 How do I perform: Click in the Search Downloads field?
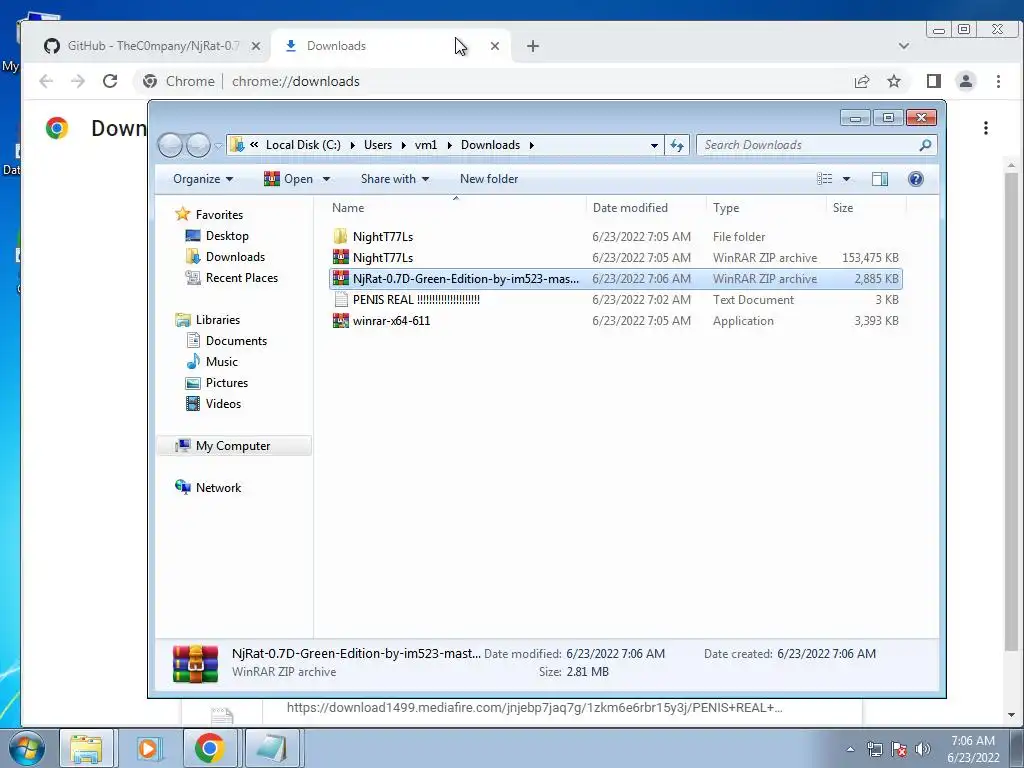click(x=807, y=145)
